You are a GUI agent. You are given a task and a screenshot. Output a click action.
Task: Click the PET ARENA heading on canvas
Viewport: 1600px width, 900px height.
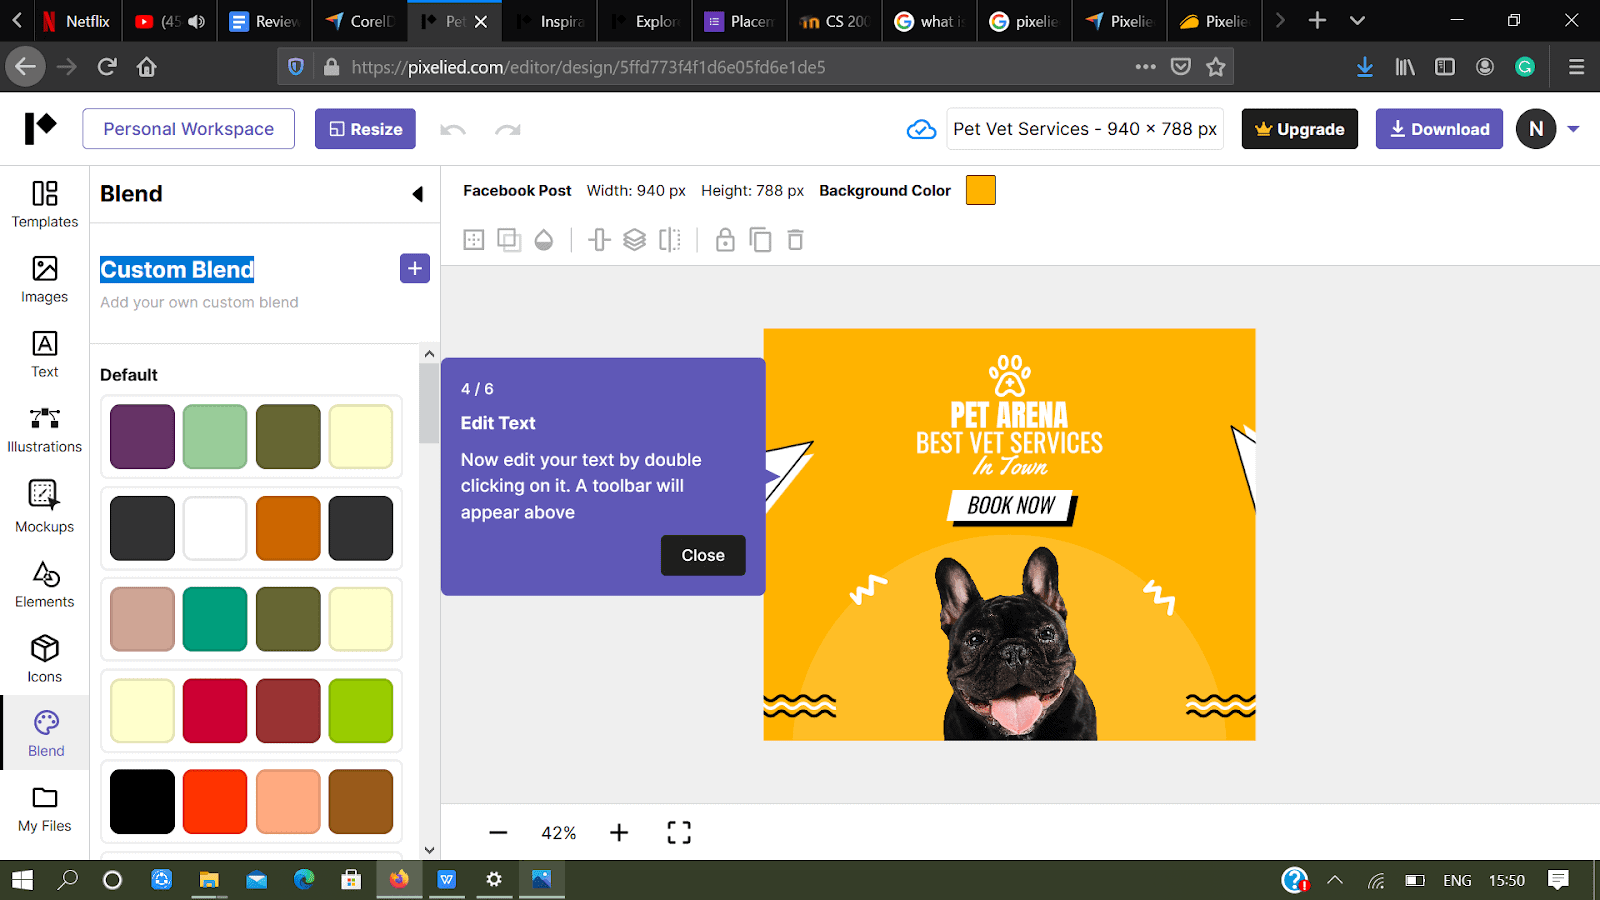pos(1009,415)
